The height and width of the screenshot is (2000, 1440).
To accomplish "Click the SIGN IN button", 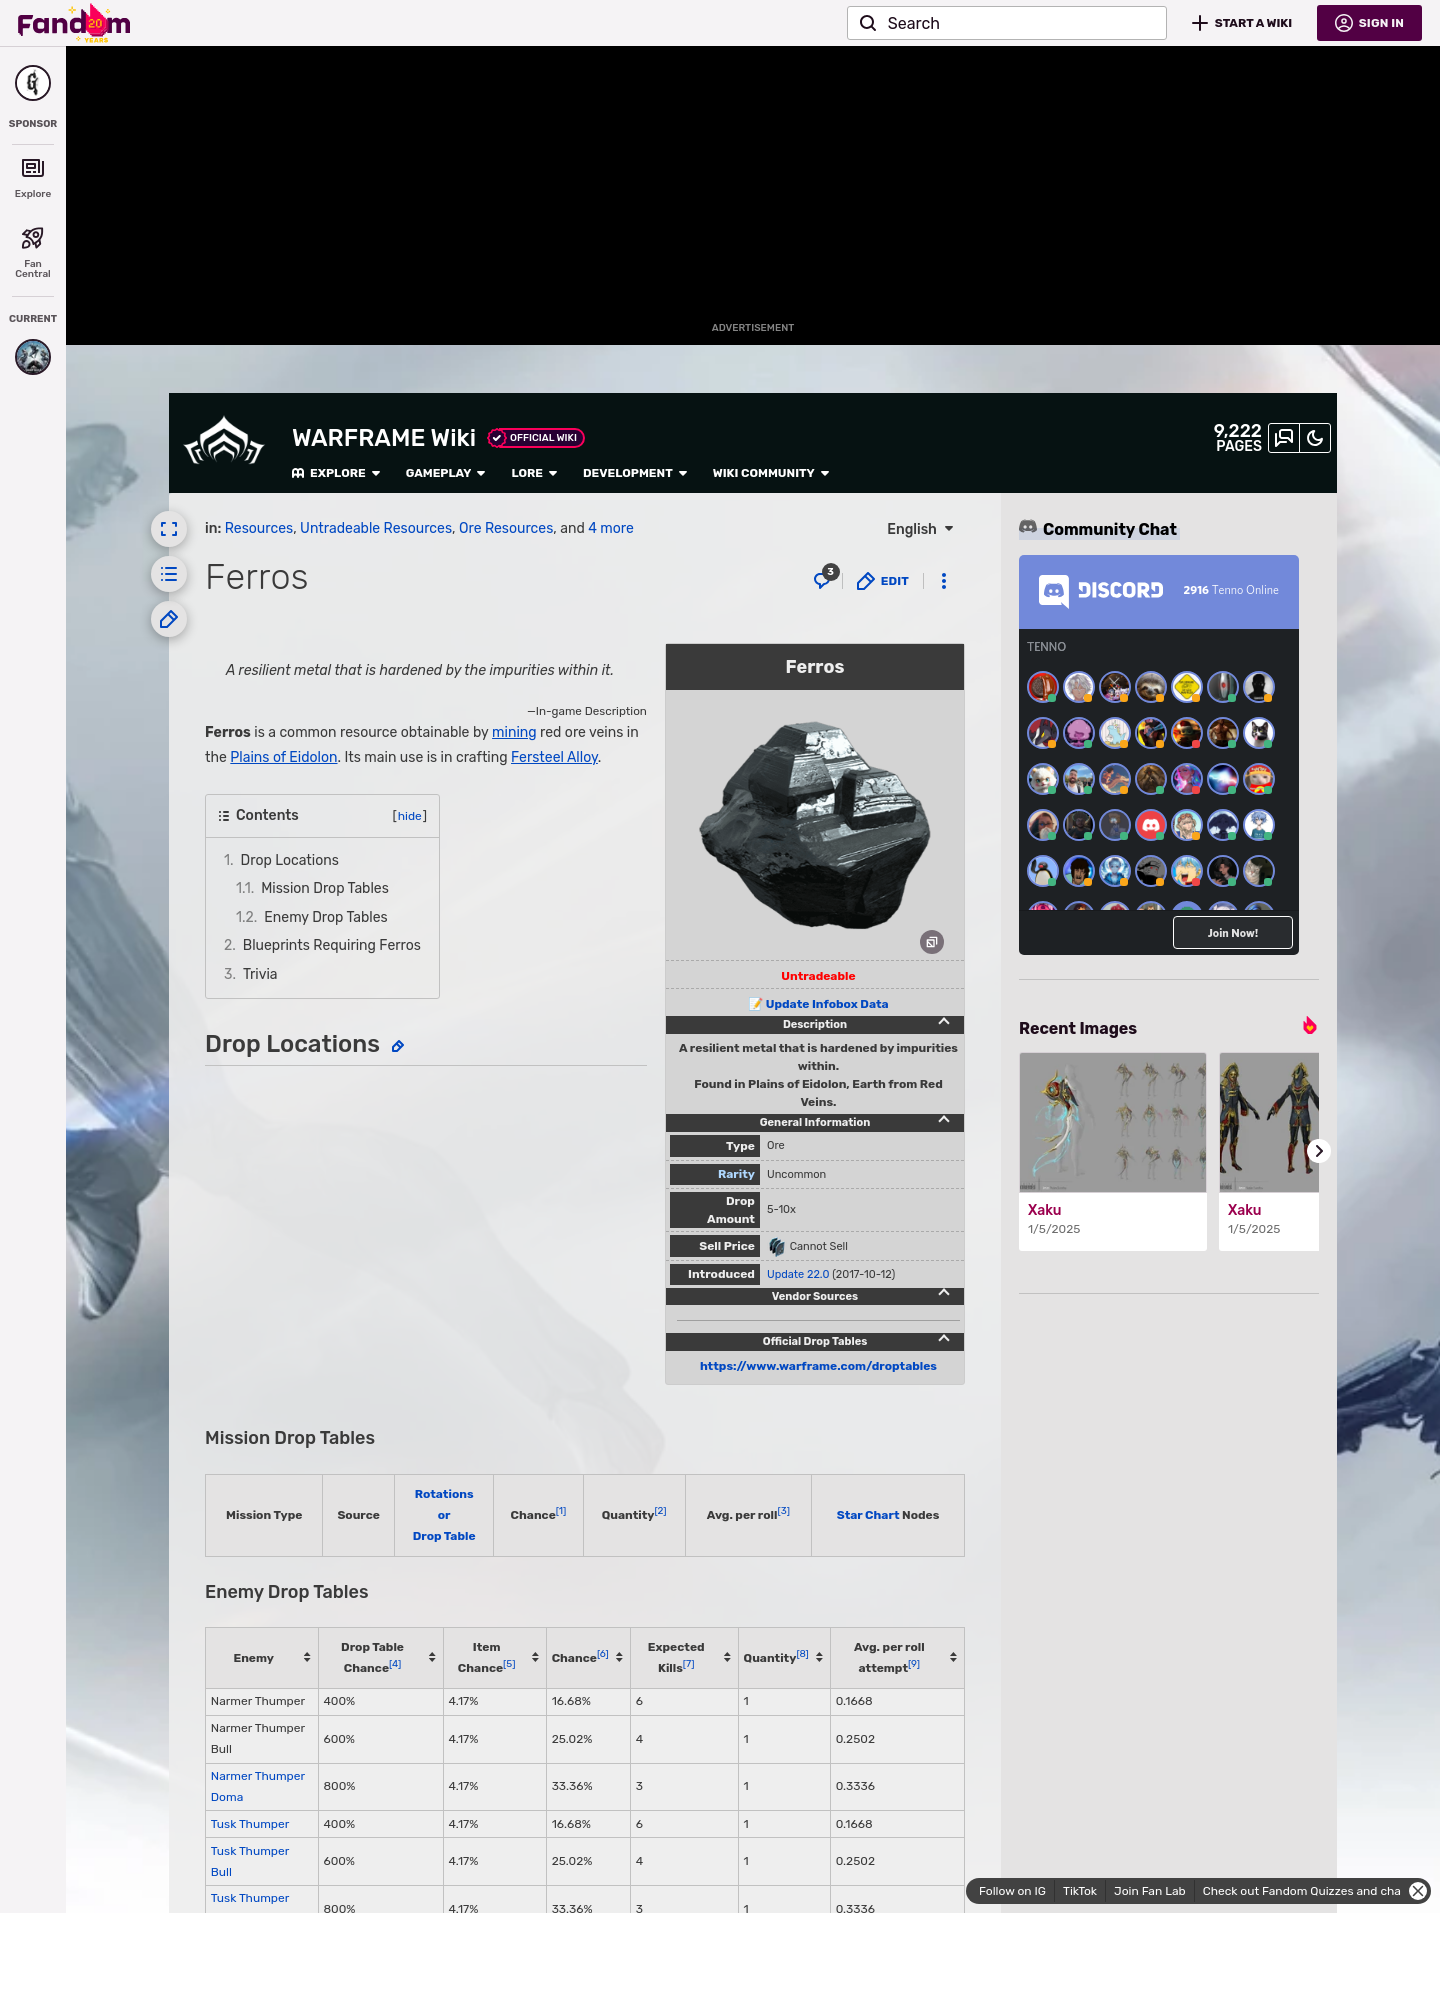I will (x=1369, y=23).
